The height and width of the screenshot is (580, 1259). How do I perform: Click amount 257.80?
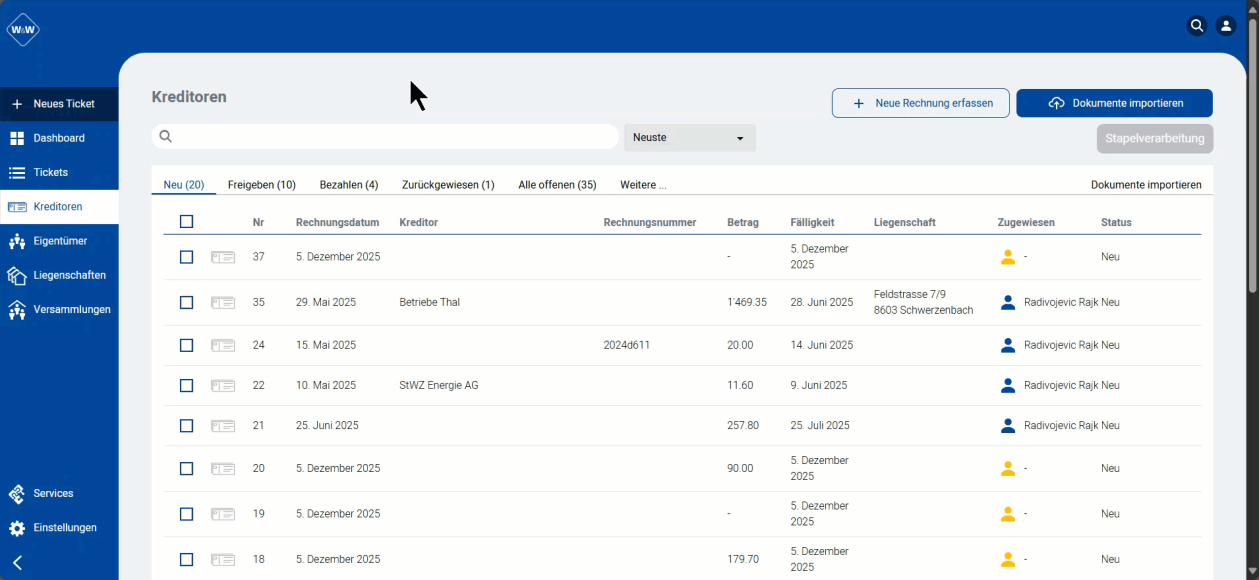point(743,425)
